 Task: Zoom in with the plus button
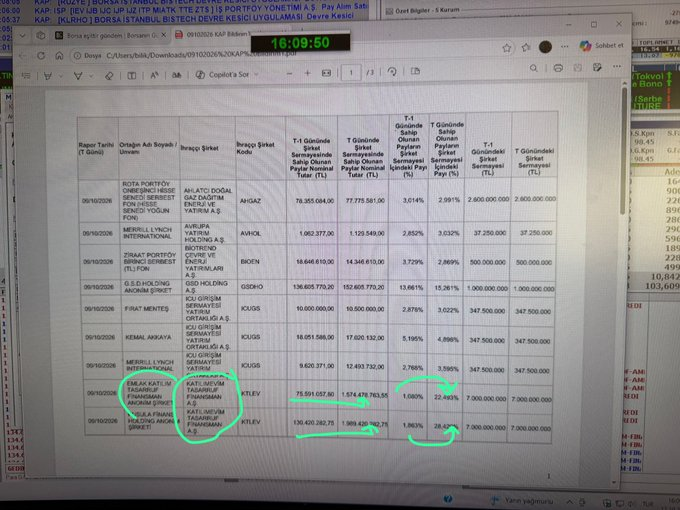point(307,73)
